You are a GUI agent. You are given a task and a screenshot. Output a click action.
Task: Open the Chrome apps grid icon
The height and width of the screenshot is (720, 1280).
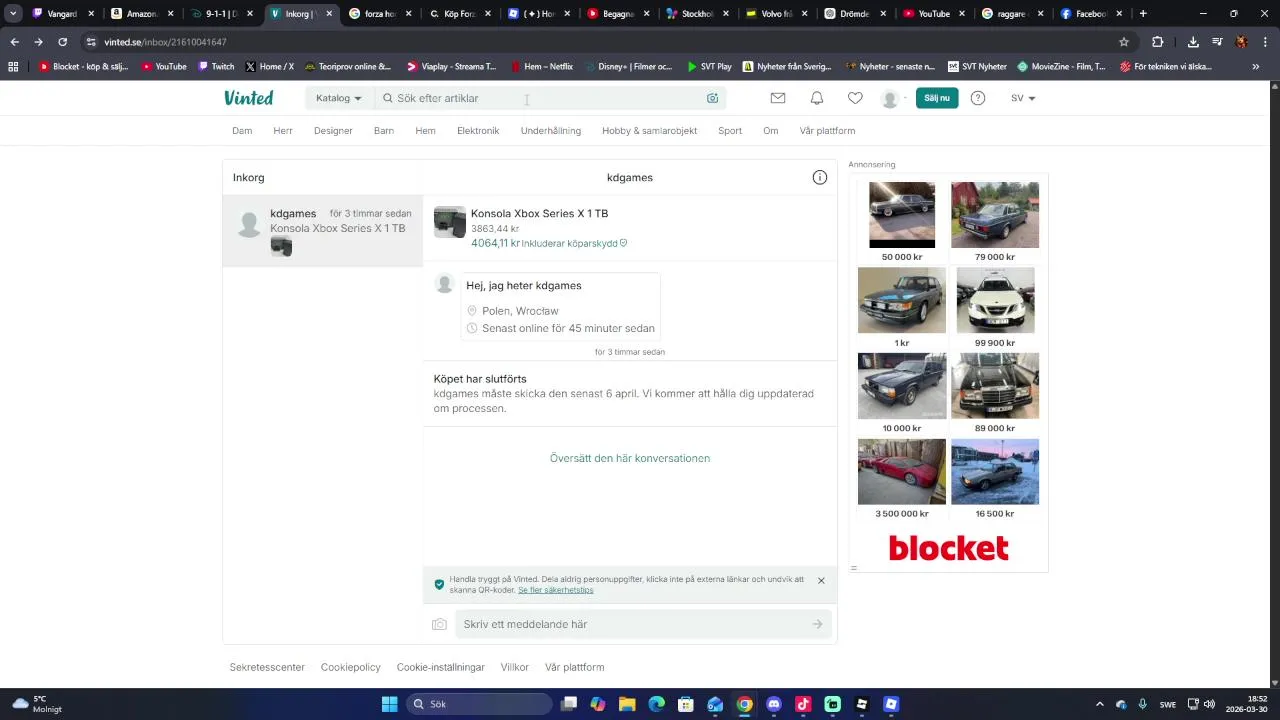13,67
